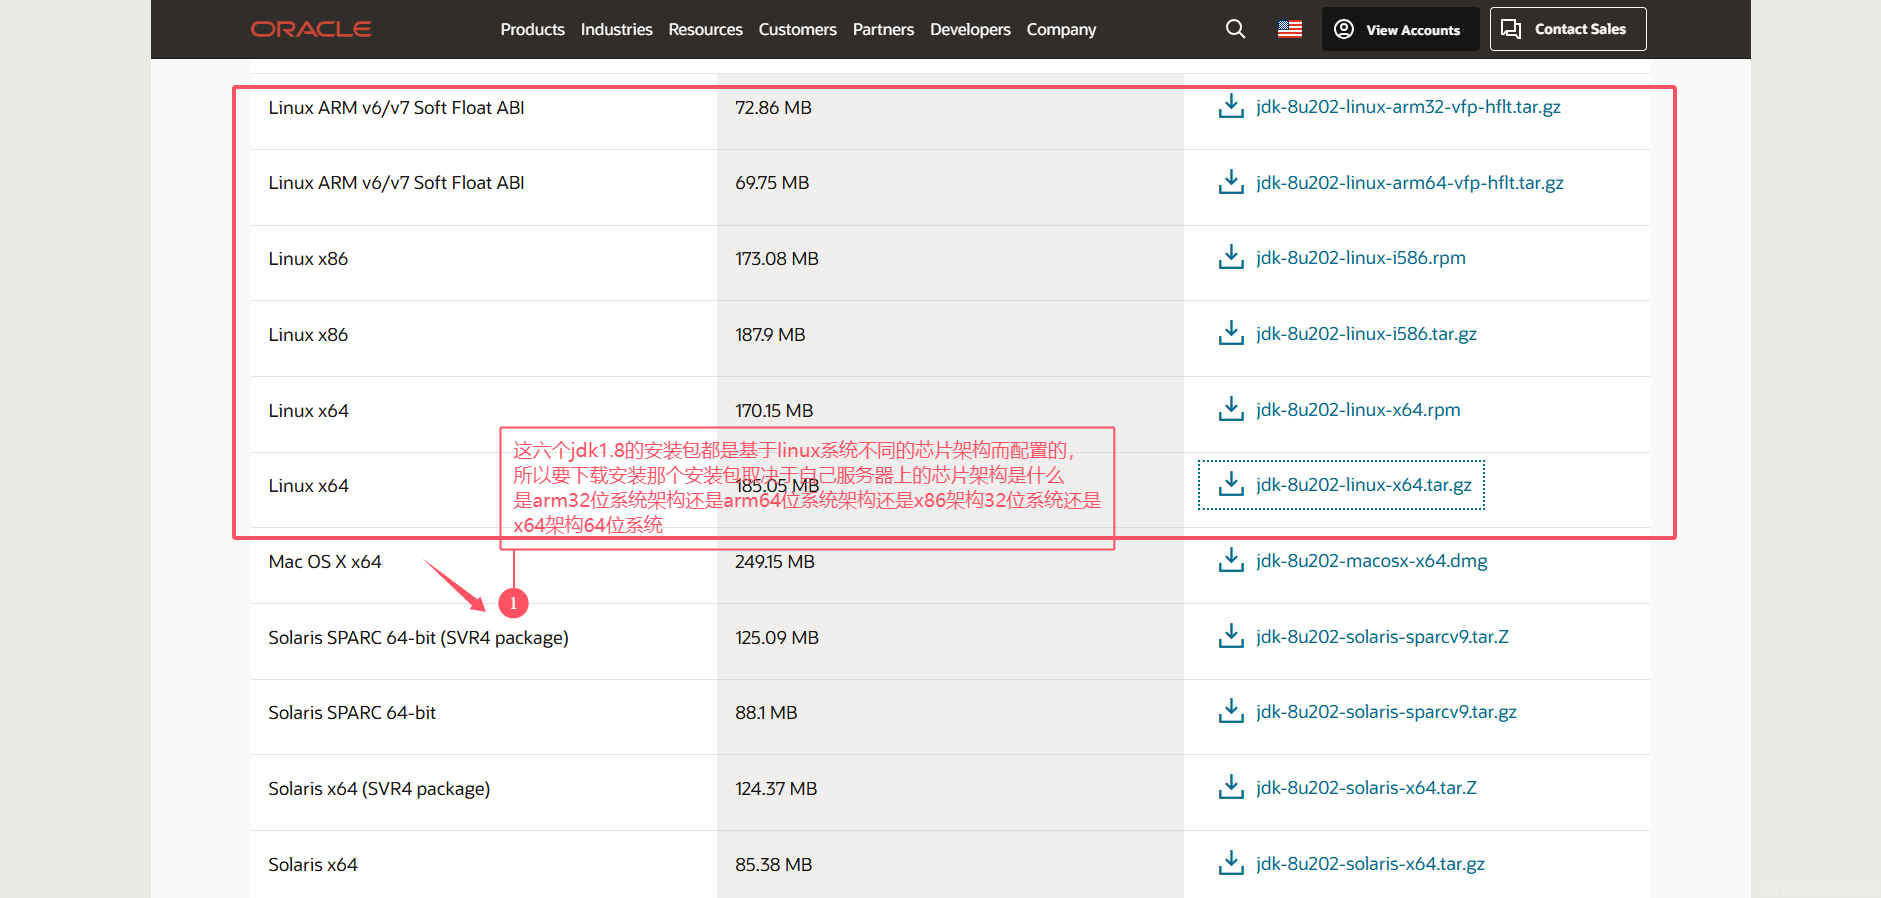Click the Contact Sales button
Image resolution: width=1881 pixels, height=898 pixels.
tap(1568, 29)
